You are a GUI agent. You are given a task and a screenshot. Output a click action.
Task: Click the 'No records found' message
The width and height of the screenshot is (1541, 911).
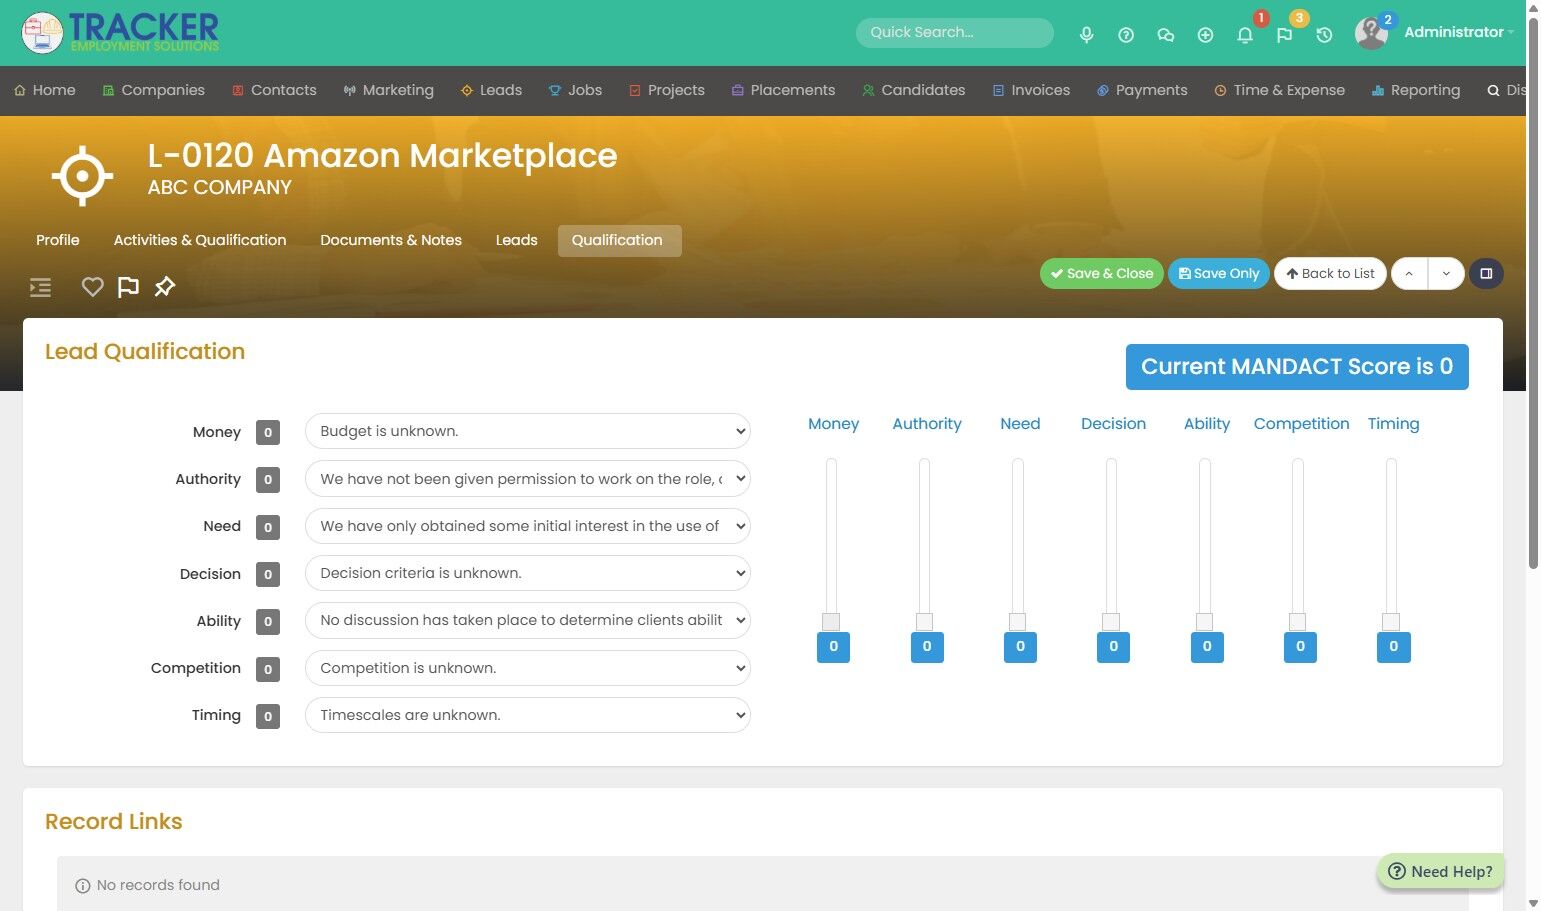click(x=158, y=885)
